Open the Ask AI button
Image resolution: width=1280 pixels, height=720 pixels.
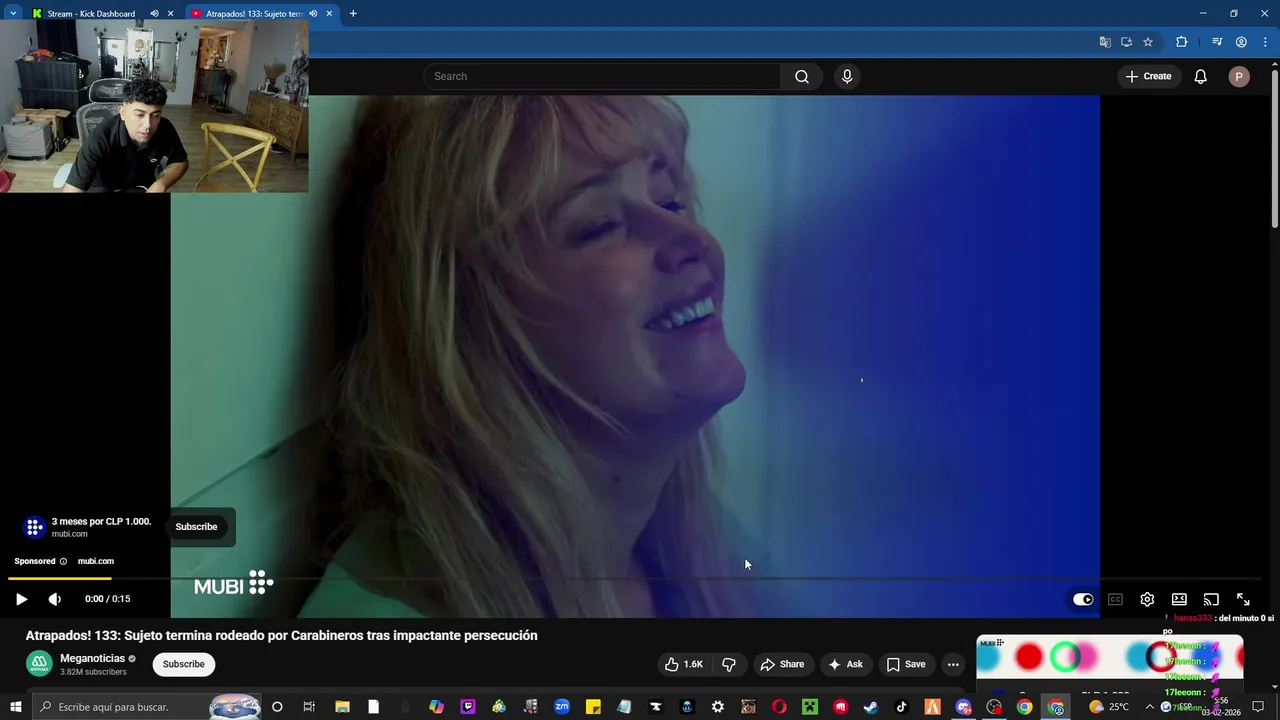tap(846, 664)
